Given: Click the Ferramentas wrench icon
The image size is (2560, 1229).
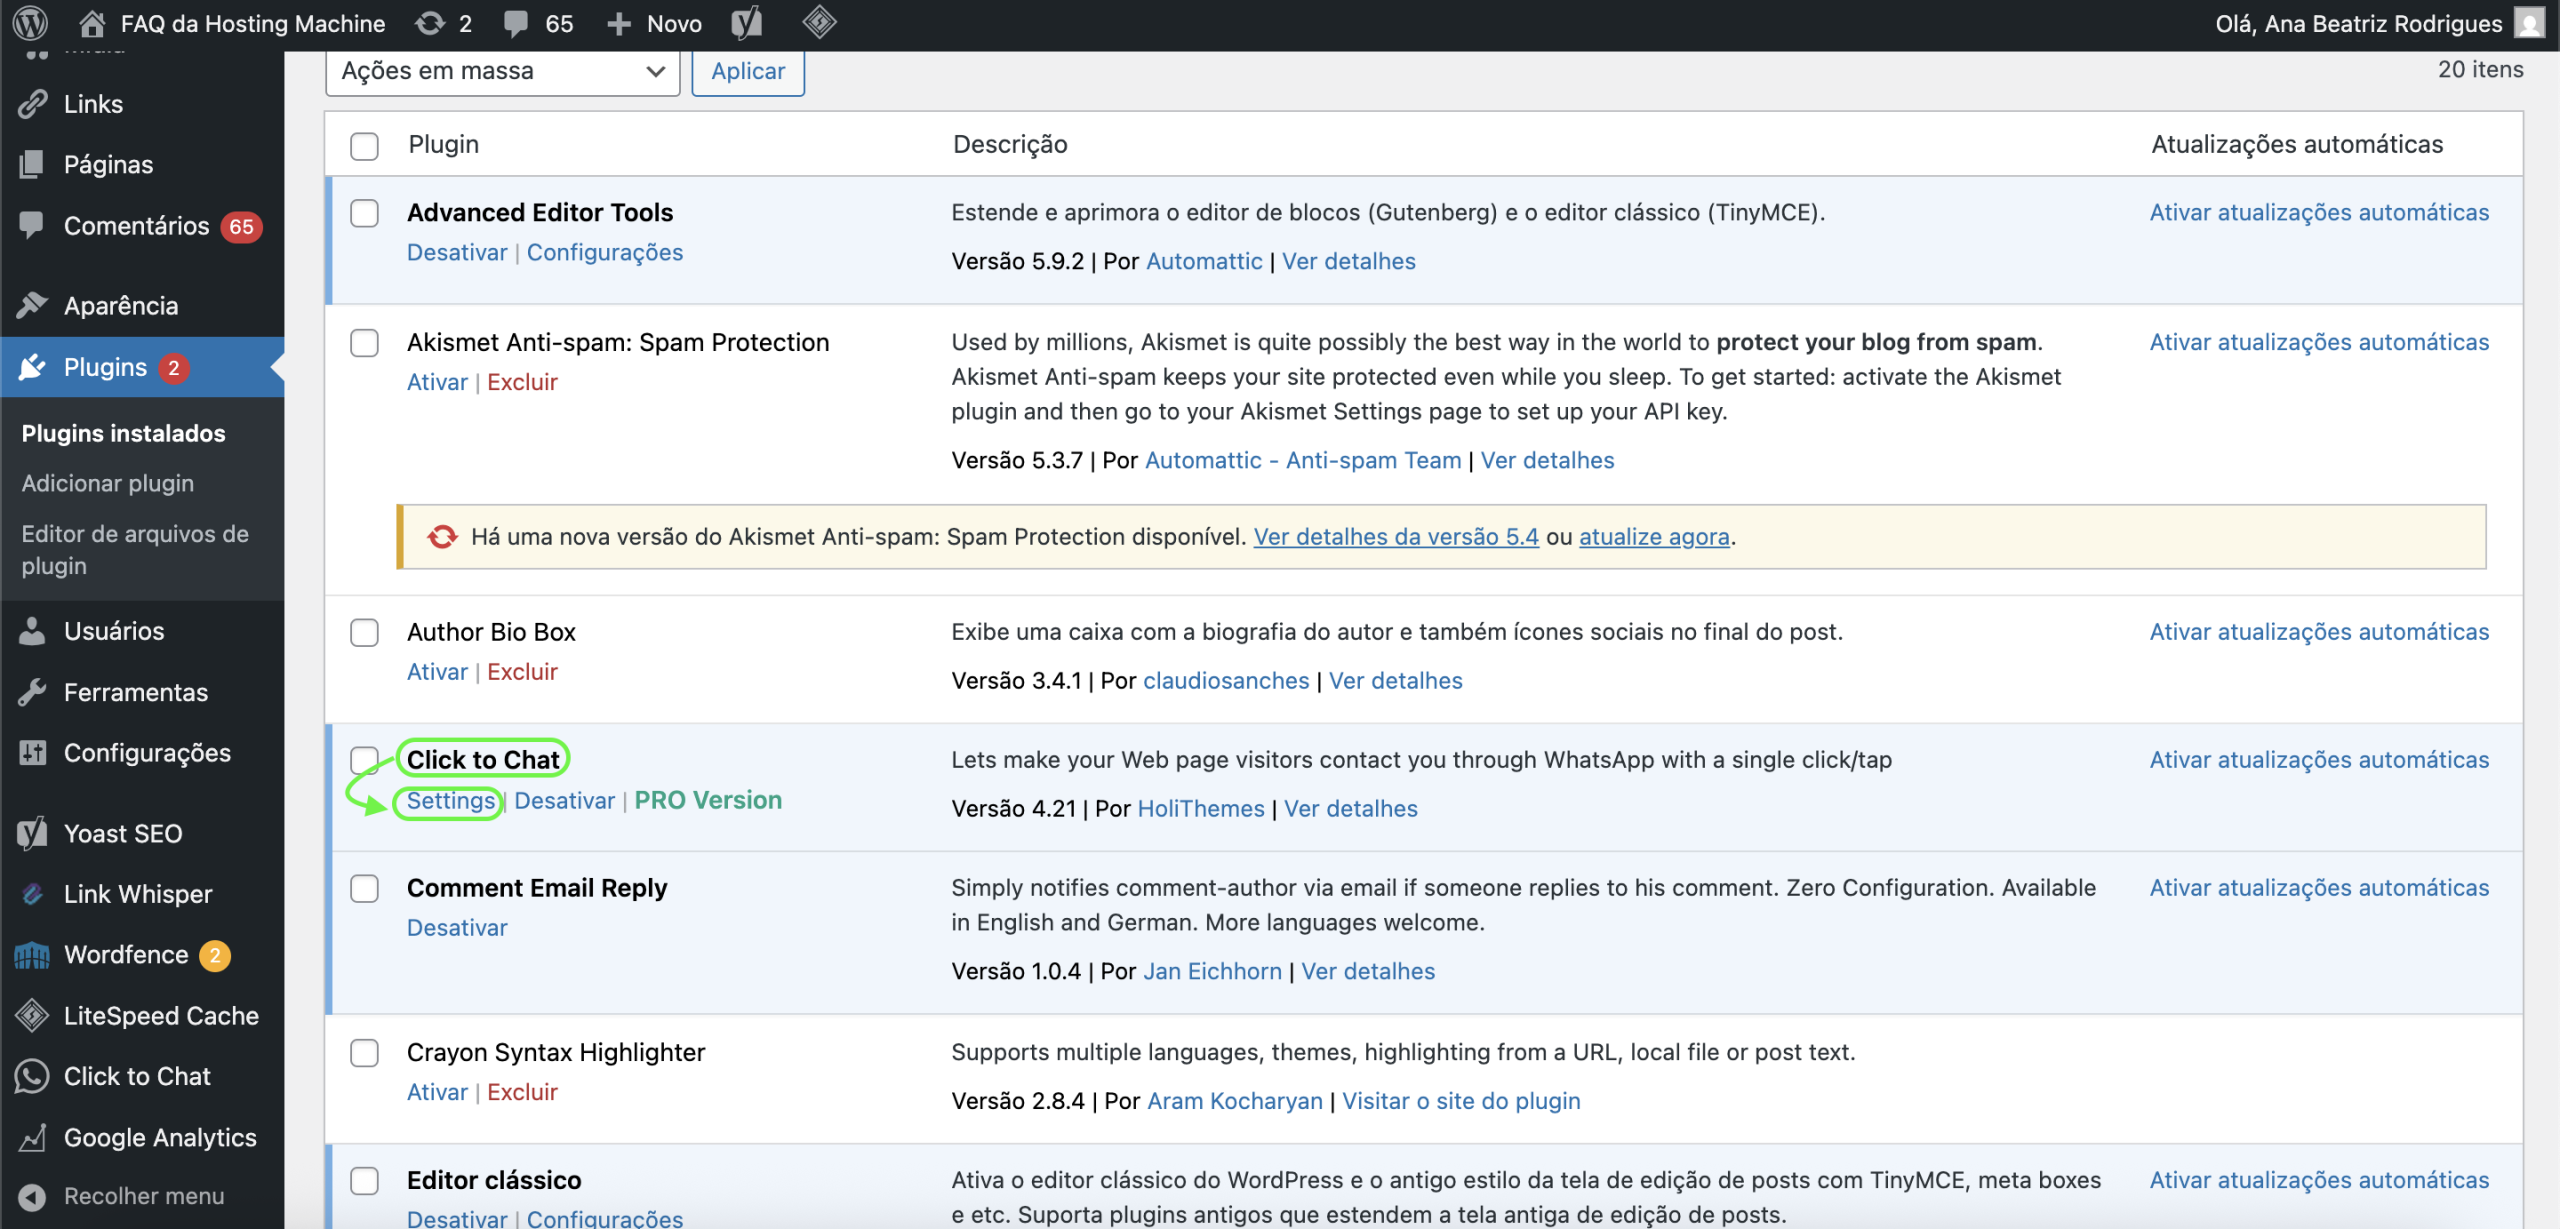Looking at the screenshot, I should (32, 692).
